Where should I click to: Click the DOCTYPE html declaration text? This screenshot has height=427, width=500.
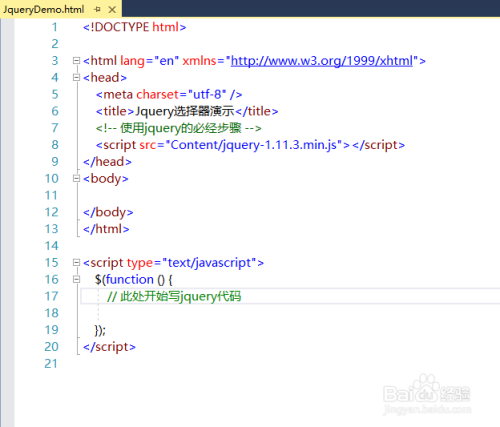point(134,27)
